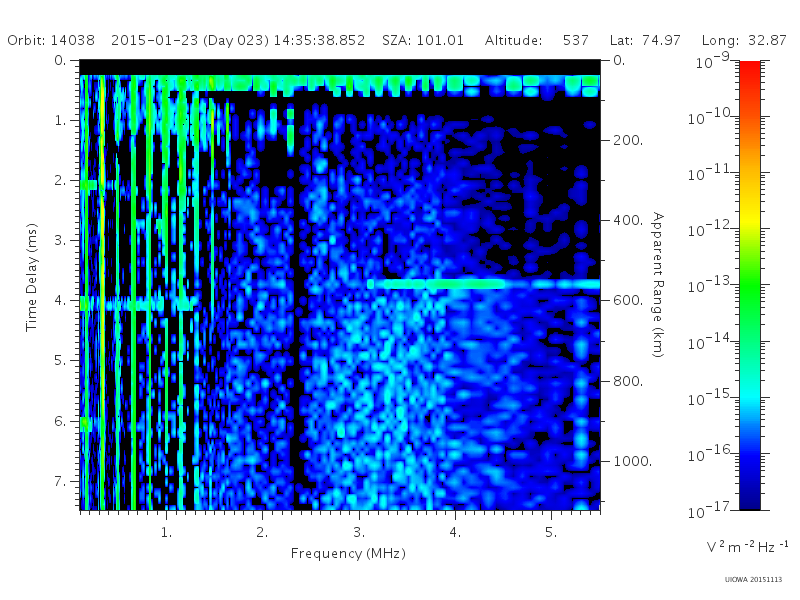Click the dark blue end of color bar
Screen dimensions: 800x600
point(749,500)
